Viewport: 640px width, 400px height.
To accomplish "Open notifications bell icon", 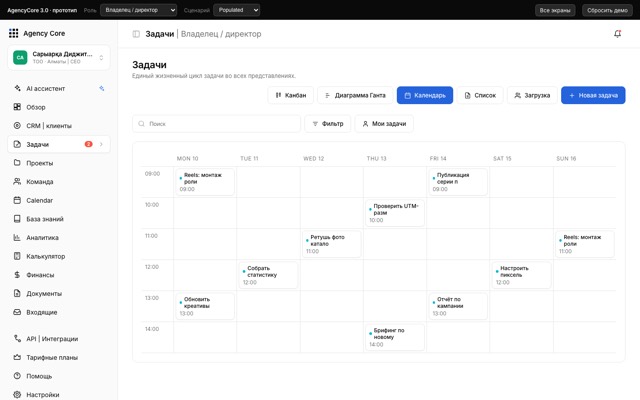I will [x=618, y=34].
